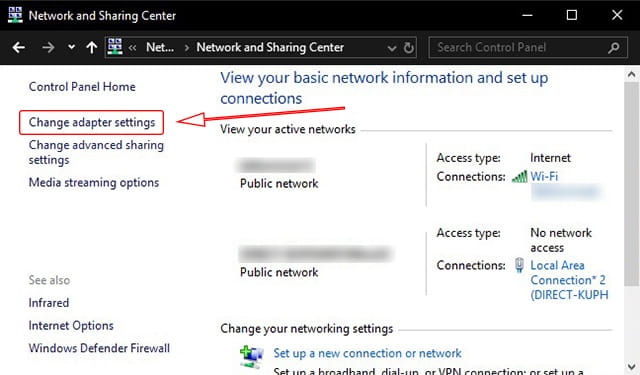Open Control Panel Home

point(82,87)
